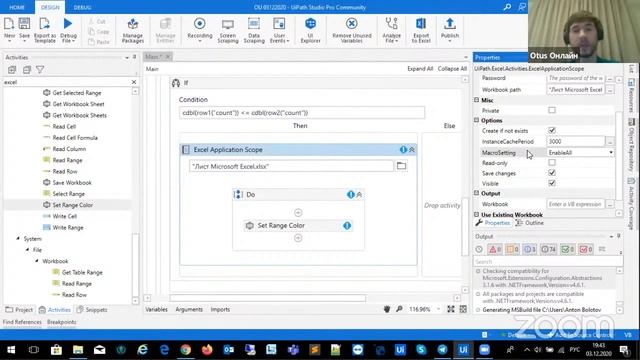Collapse Use Existing Workbook group

pos(476,214)
